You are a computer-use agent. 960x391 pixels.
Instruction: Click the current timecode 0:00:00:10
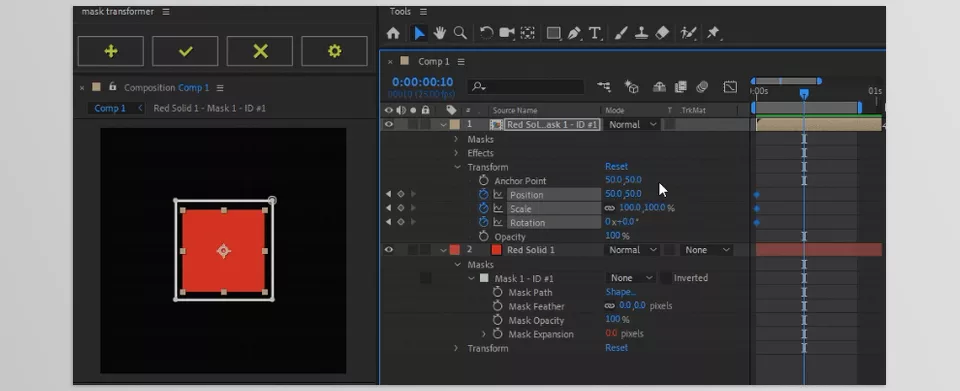[x=422, y=82]
